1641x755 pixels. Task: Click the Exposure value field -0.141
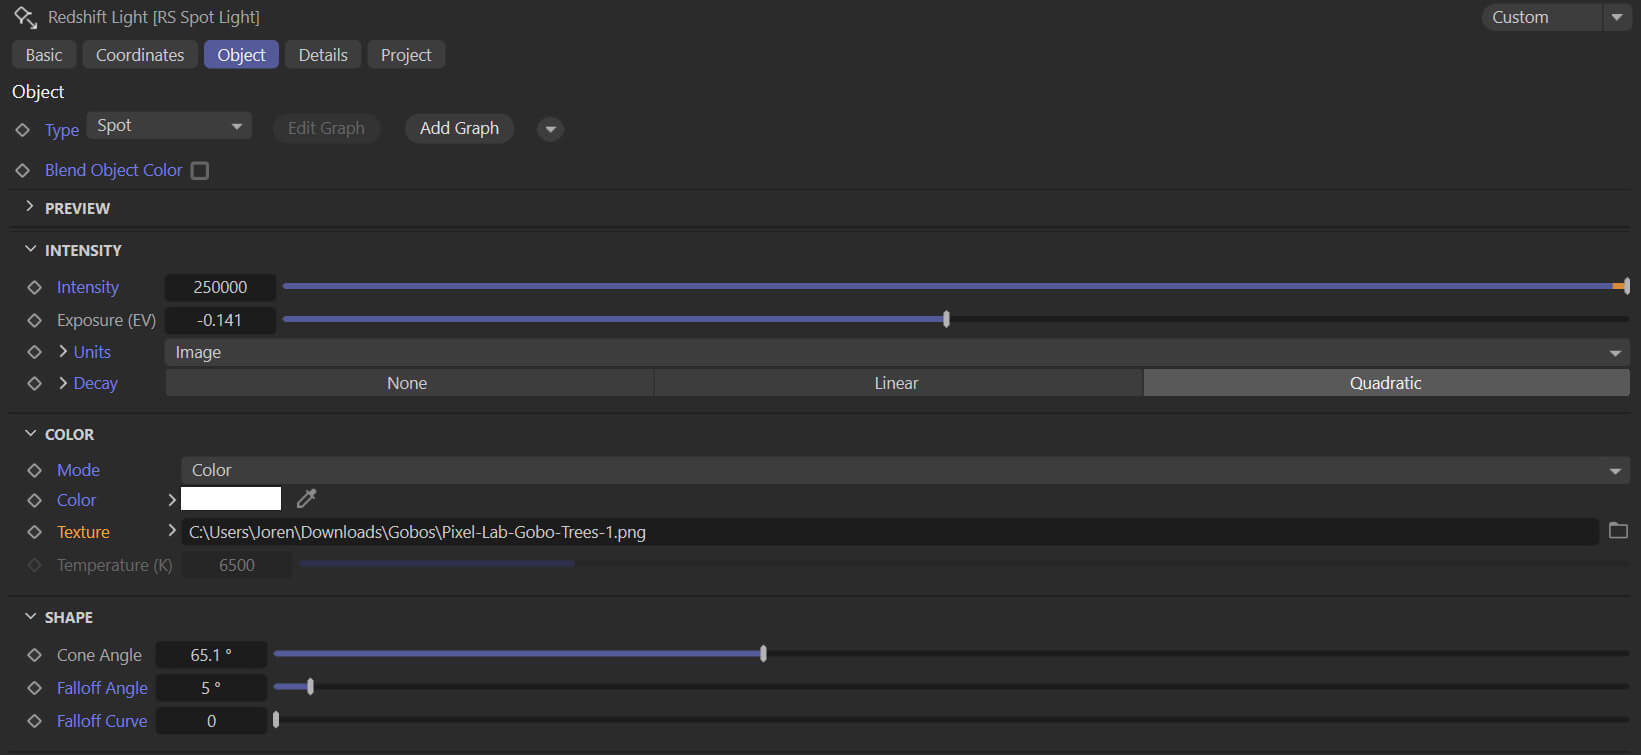[x=220, y=320]
